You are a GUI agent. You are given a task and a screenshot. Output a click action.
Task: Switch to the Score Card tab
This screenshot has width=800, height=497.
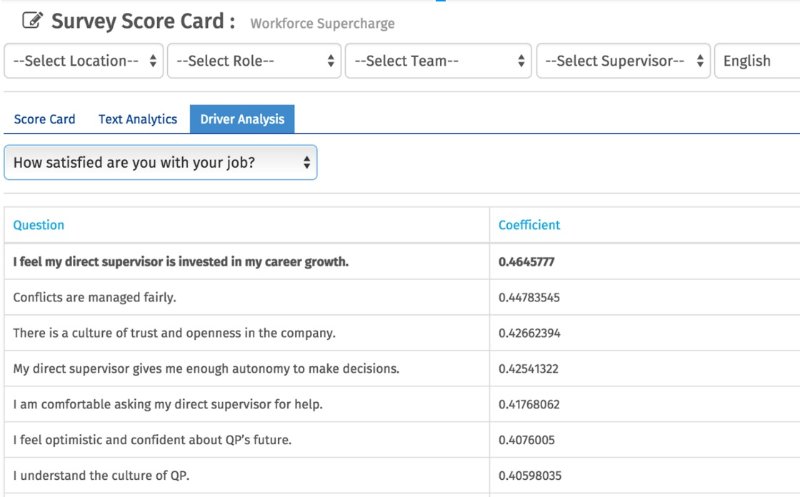44,119
